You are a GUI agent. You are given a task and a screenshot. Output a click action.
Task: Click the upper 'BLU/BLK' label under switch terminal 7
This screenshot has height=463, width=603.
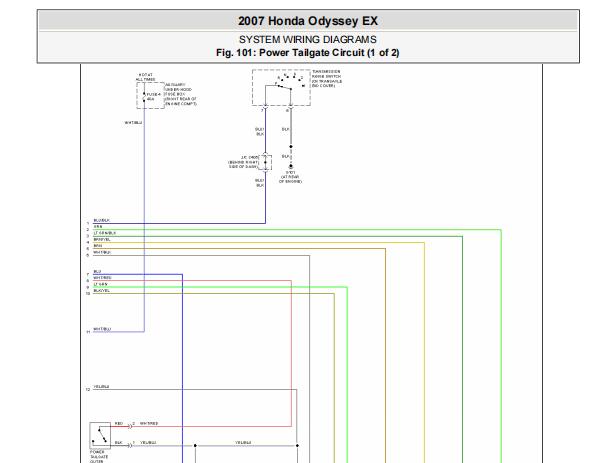click(x=260, y=132)
